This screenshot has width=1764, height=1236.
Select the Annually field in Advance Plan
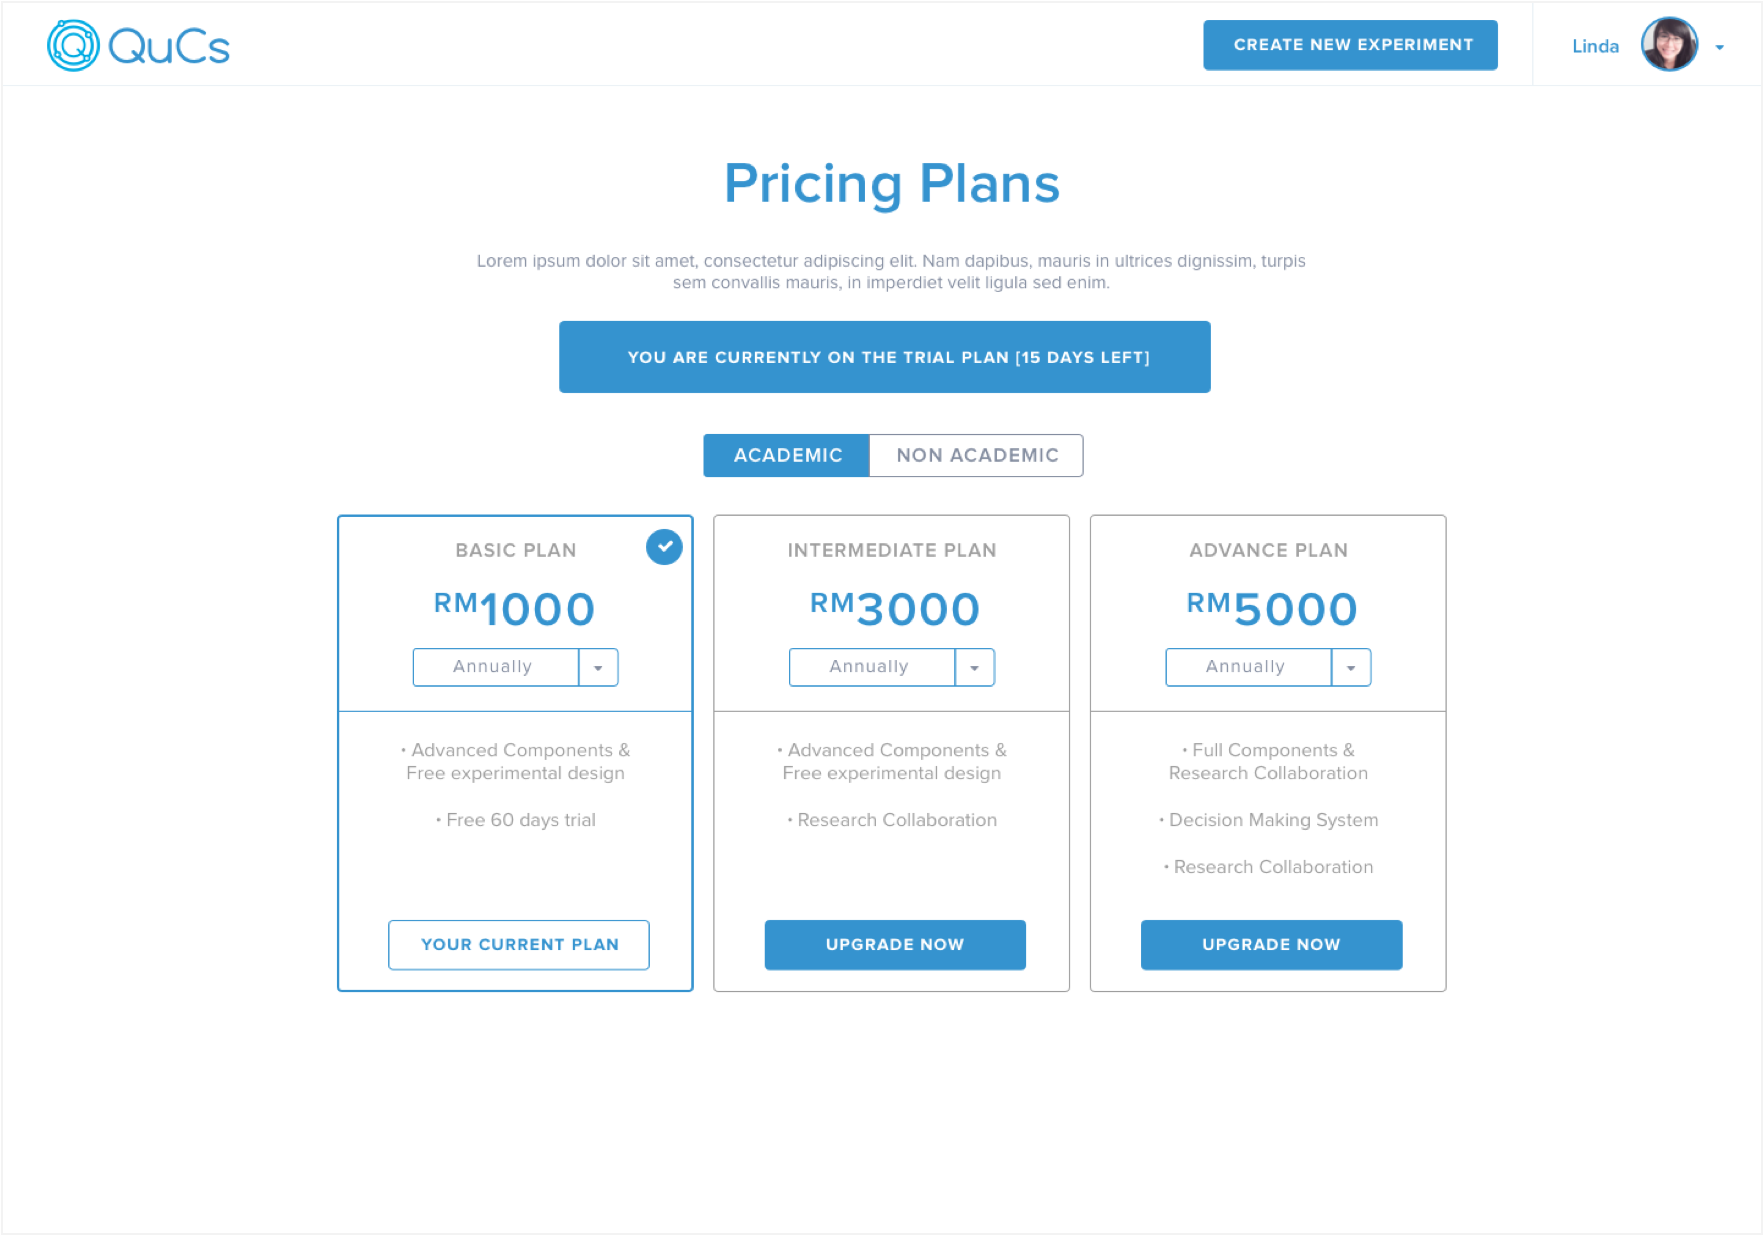(x=1249, y=667)
